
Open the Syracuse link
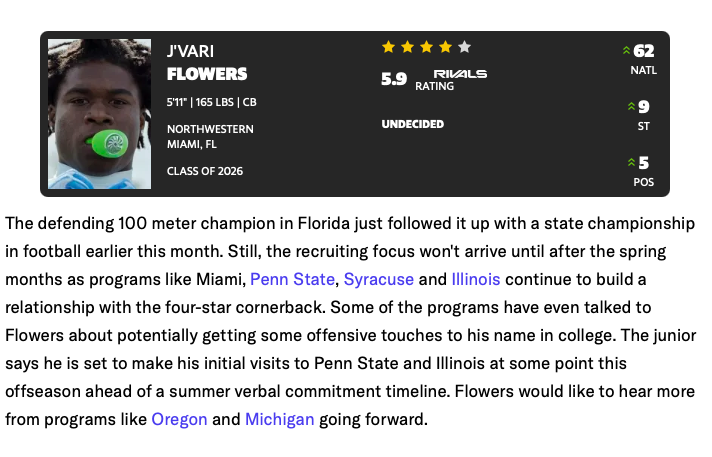(379, 277)
